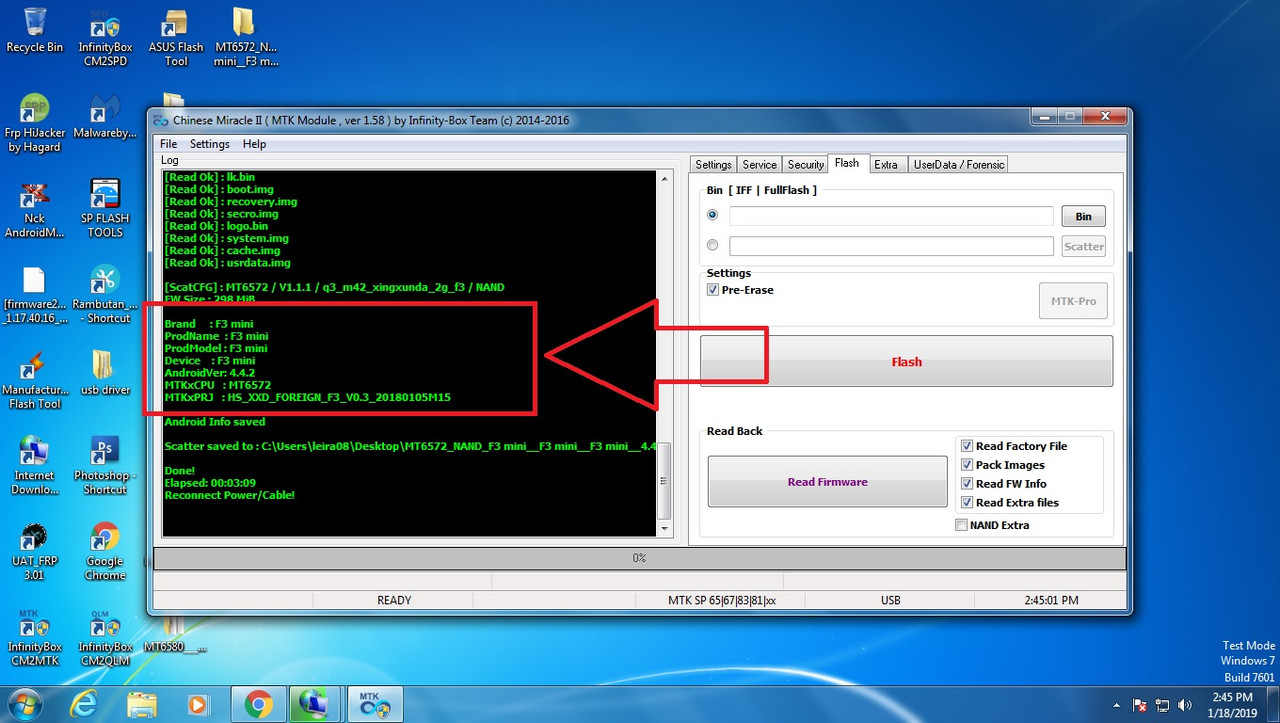Click the 0% progress bar
1280x723 pixels.
click(x=640, y=558)
